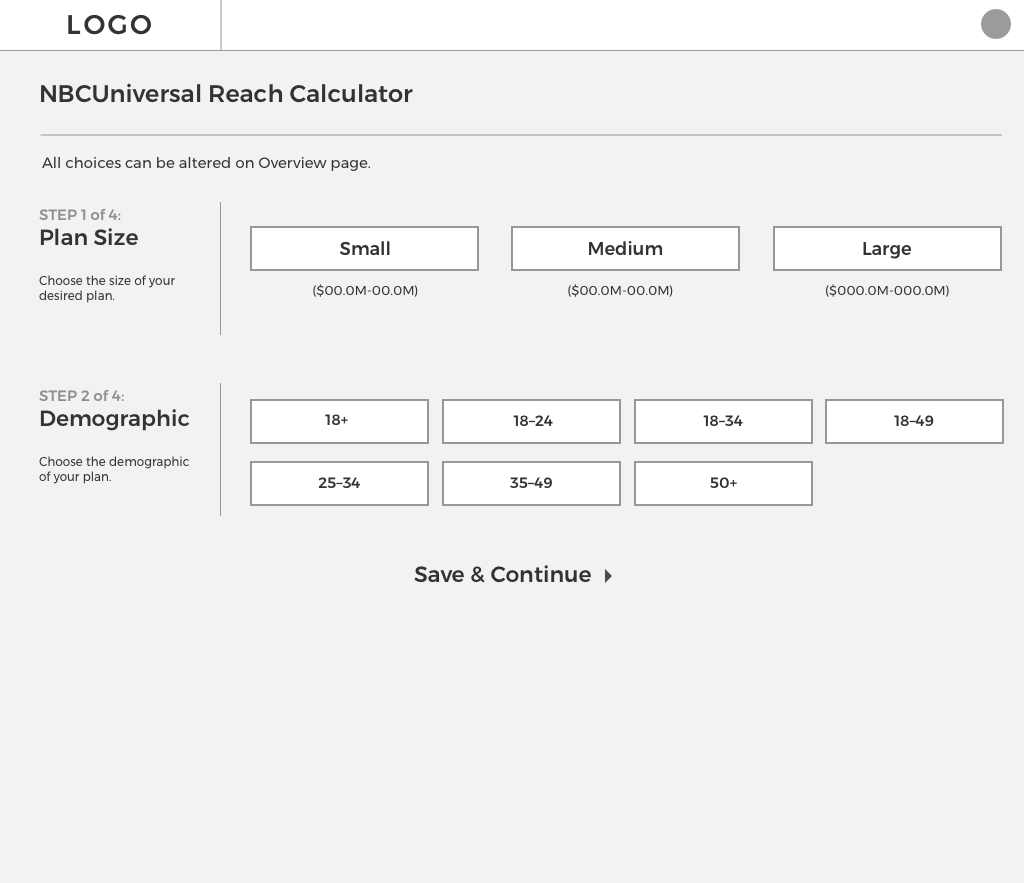The width and height of the screenshot is (1024, 883).
Task: Click the price range under Small
Action: click(x=365, y=291)
